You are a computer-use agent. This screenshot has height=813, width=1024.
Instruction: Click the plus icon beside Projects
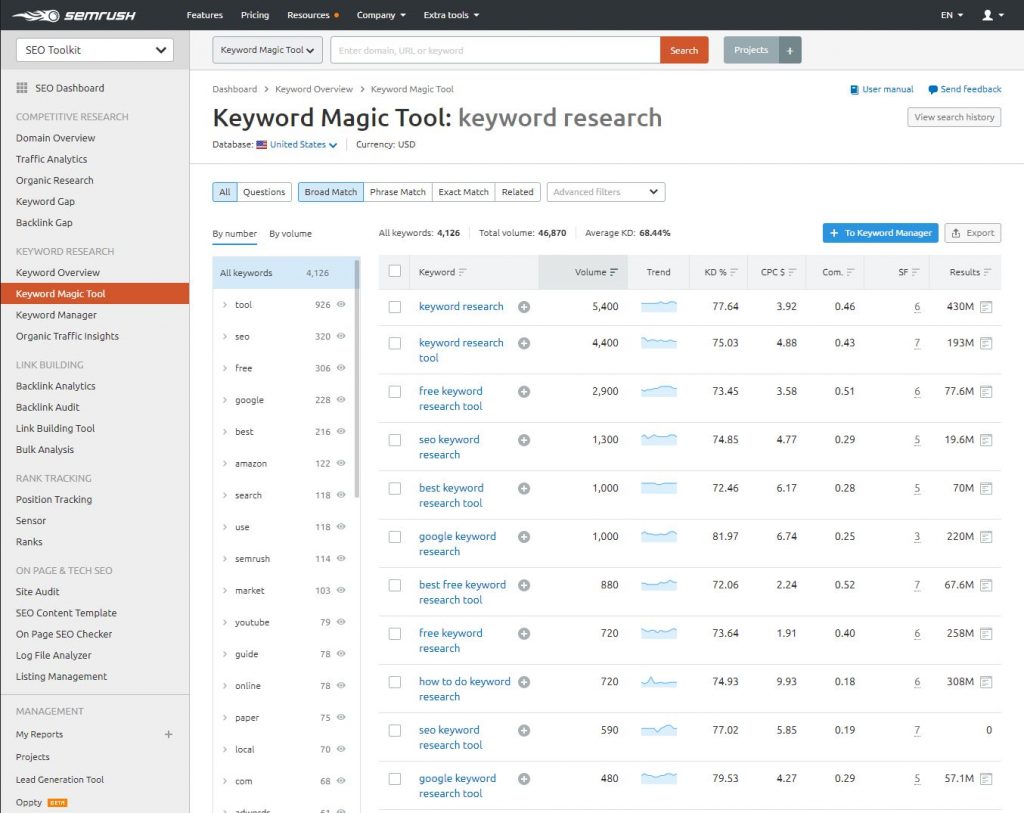pos(790,50)
